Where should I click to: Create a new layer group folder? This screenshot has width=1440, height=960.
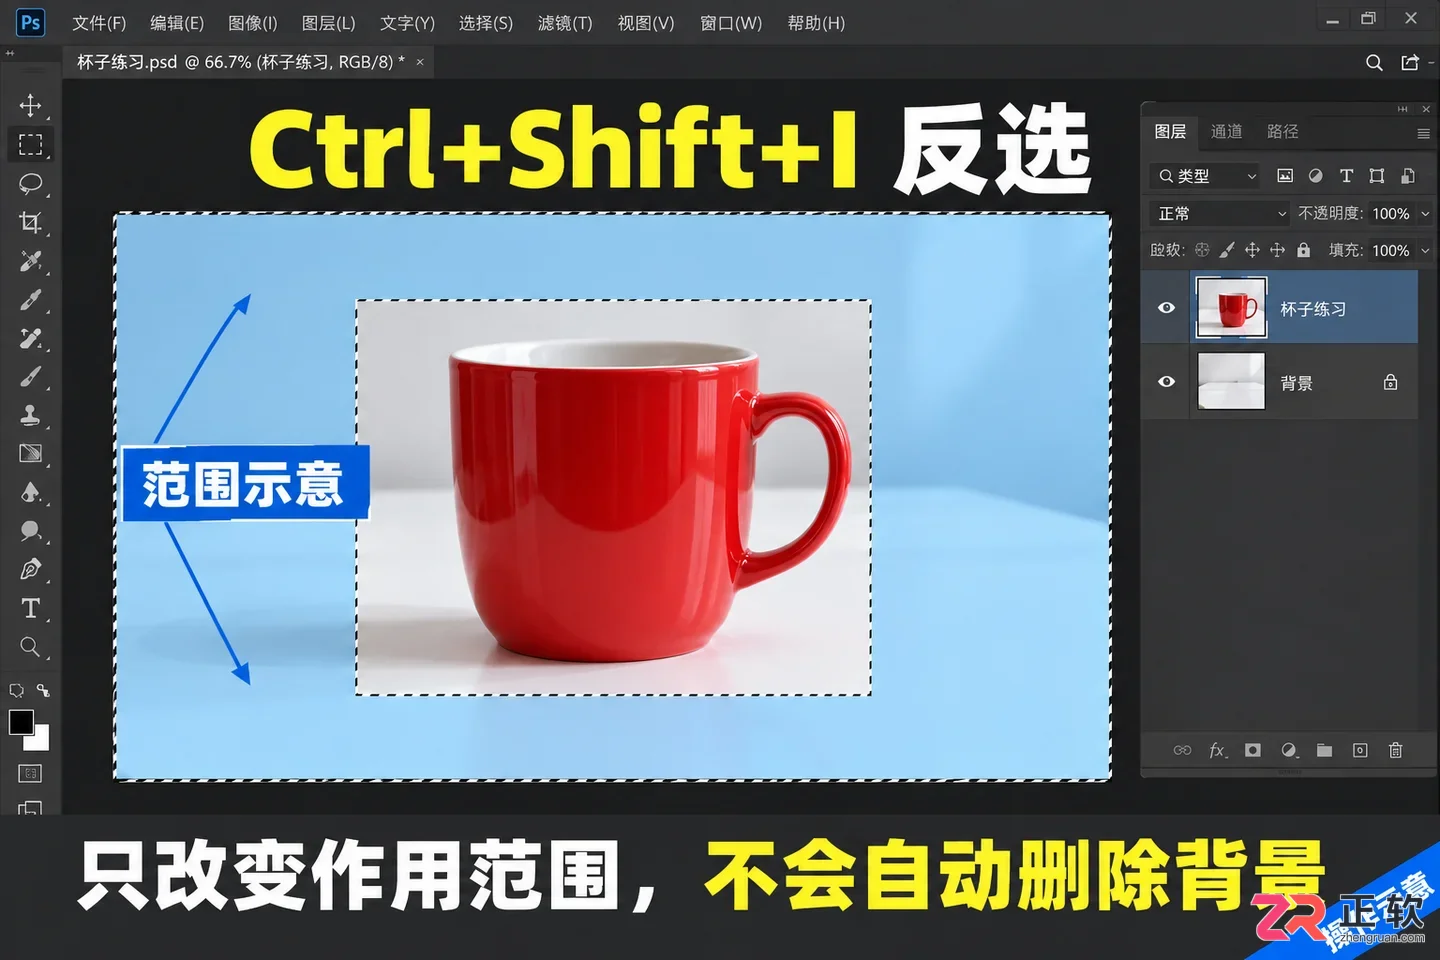1324,750
